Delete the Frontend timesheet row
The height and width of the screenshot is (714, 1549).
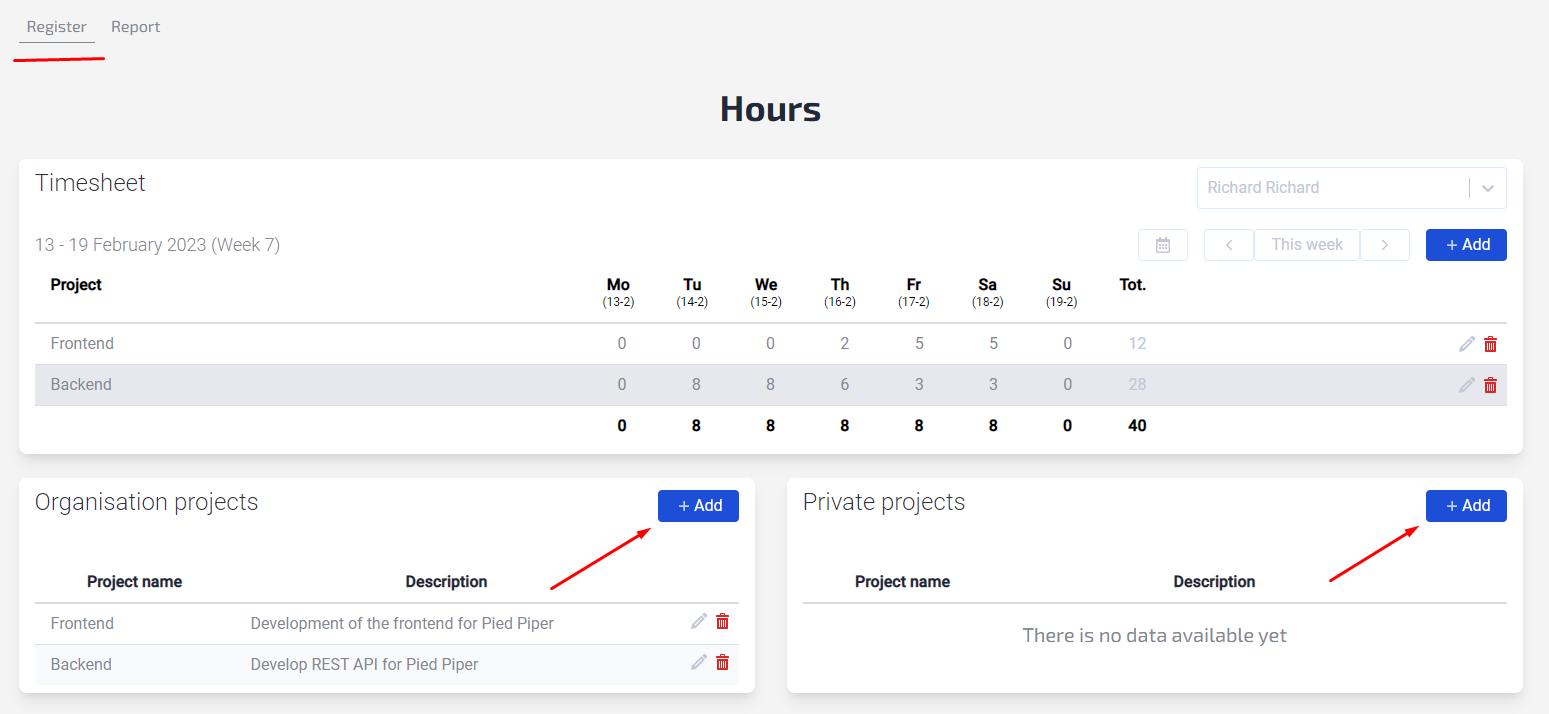tap(1490, 344)
